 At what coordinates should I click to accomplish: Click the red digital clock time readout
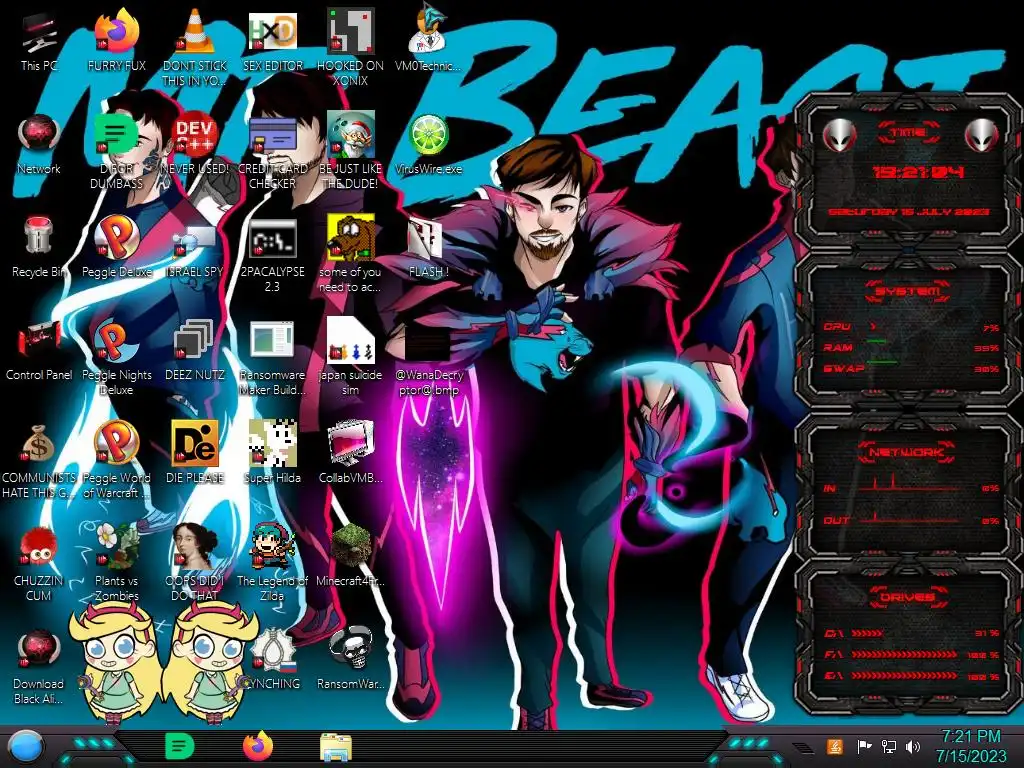point(918,172)
